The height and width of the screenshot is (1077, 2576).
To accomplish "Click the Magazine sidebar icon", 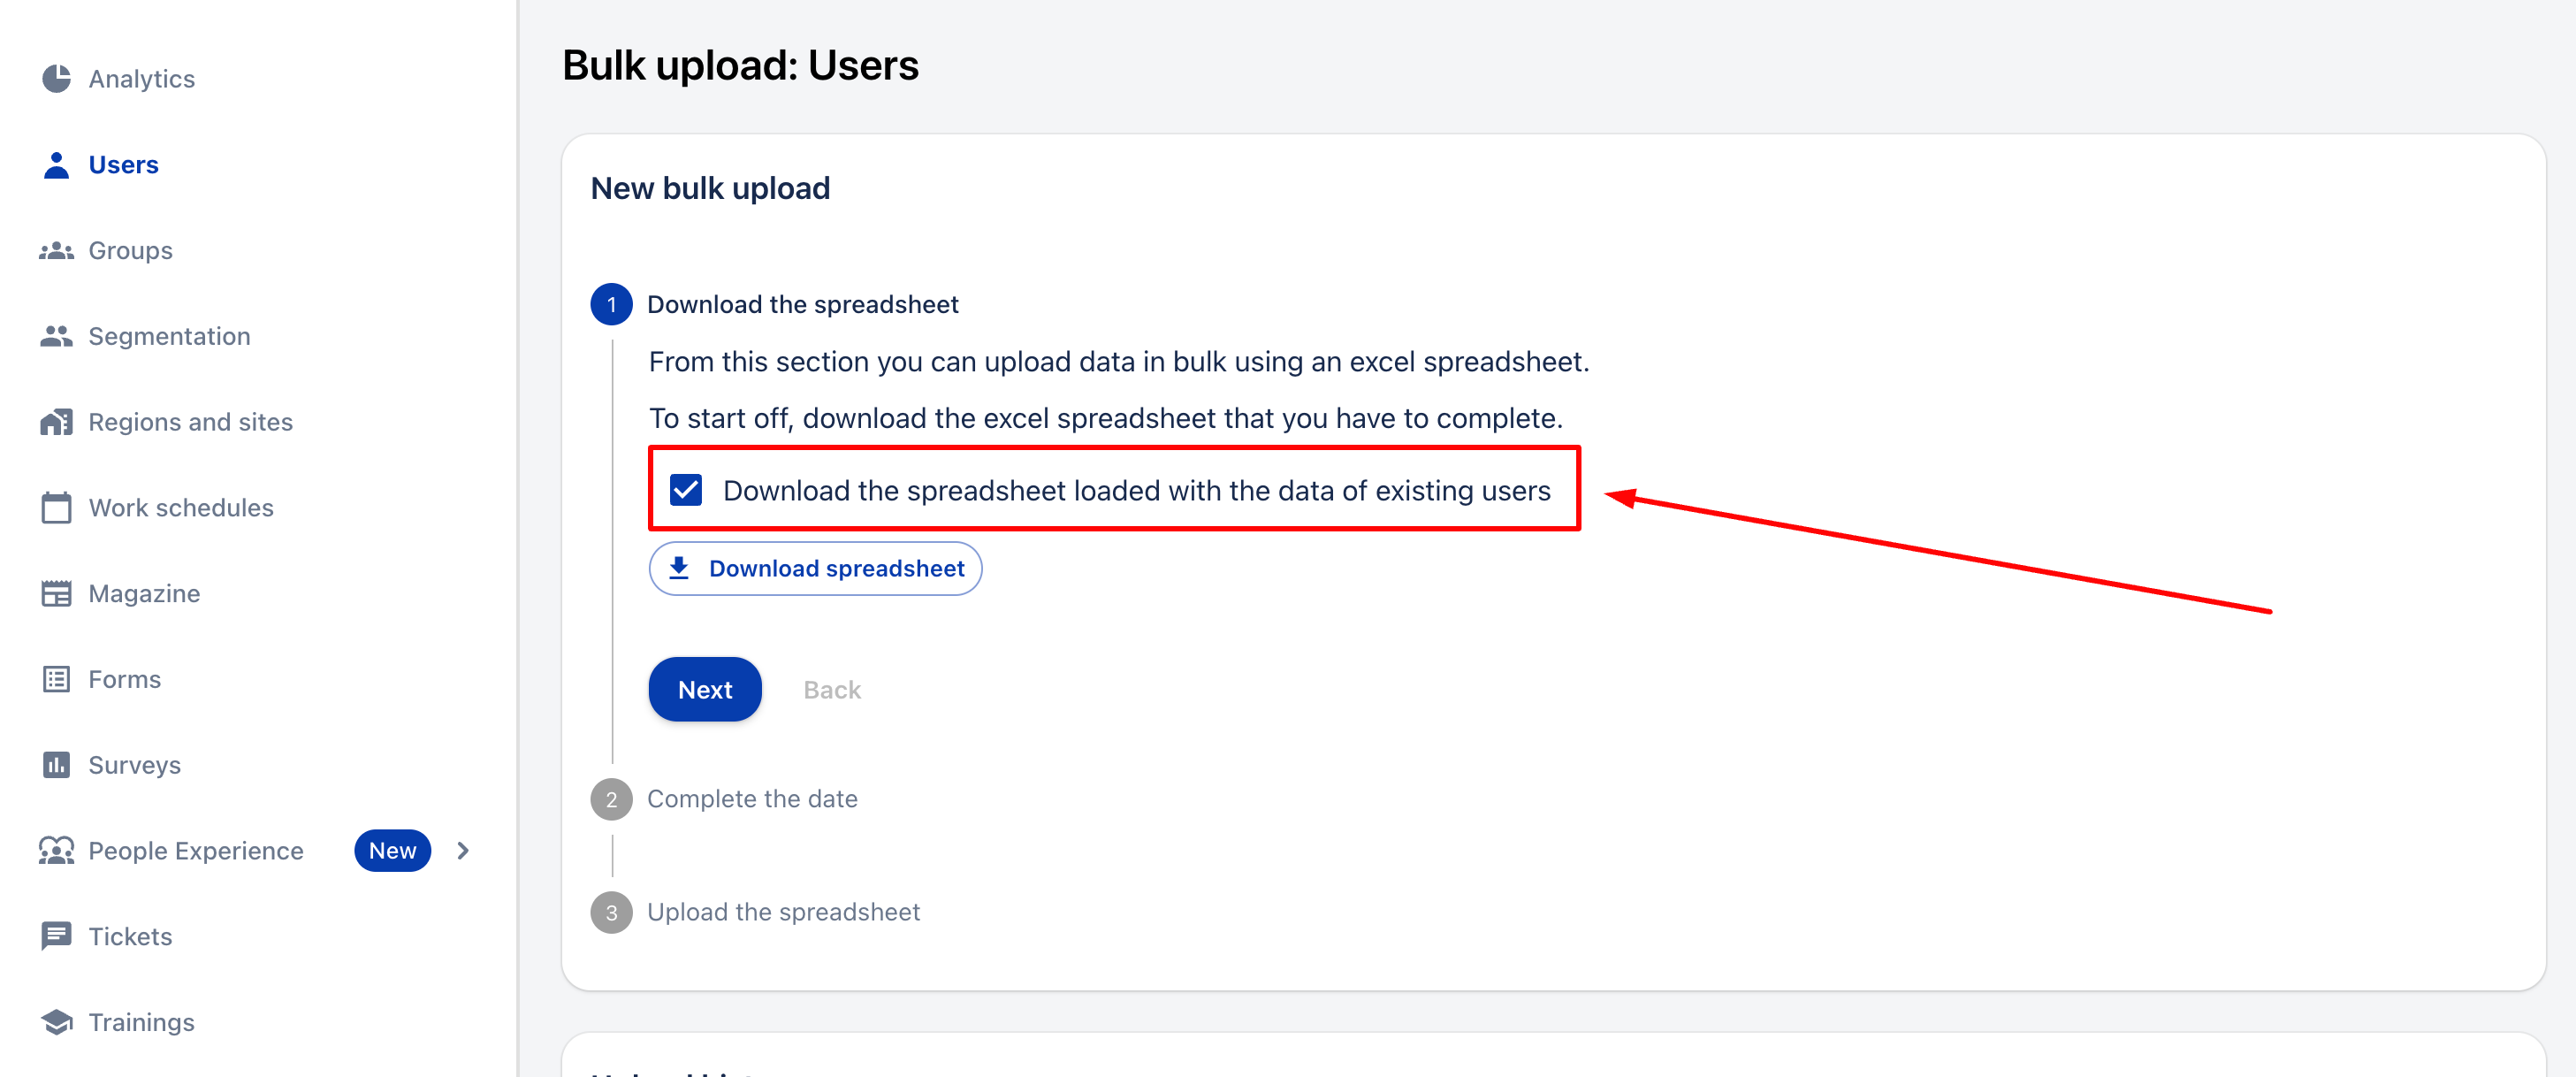I will (x=56, y=594).
